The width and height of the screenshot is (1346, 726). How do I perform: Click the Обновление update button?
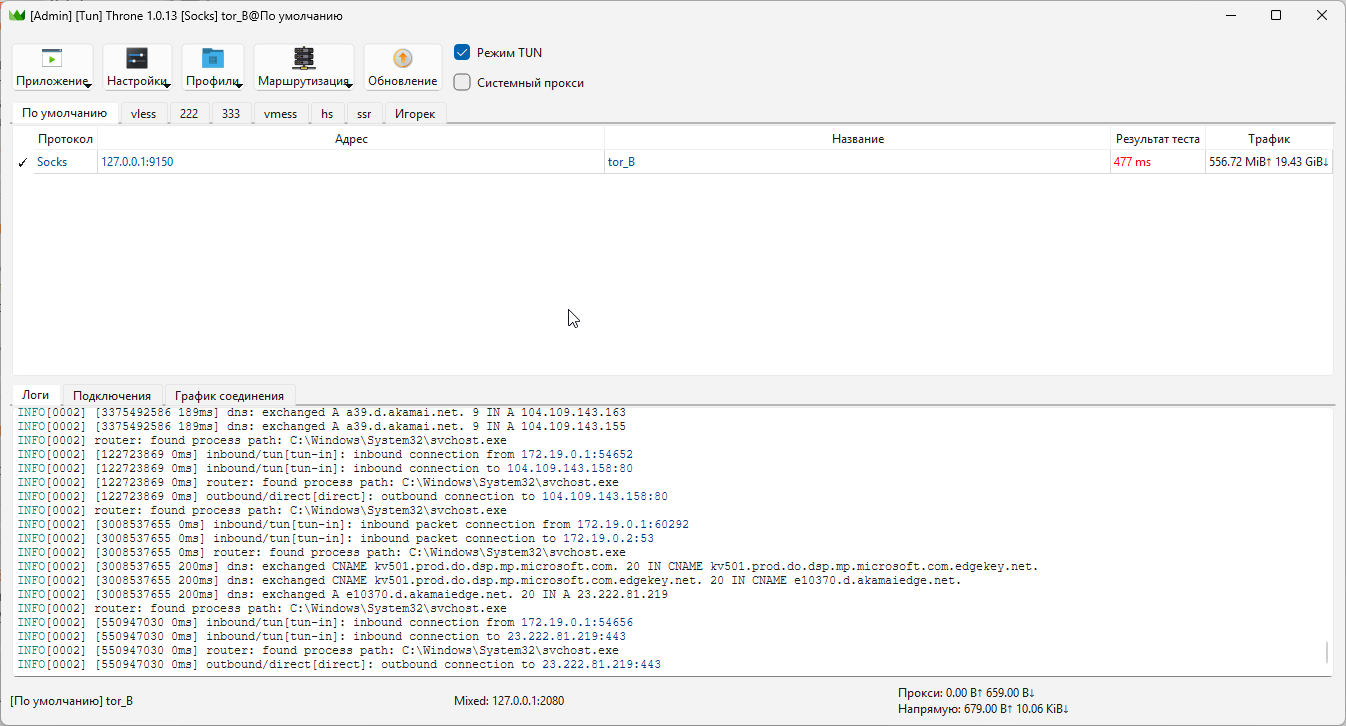(402, 67)
